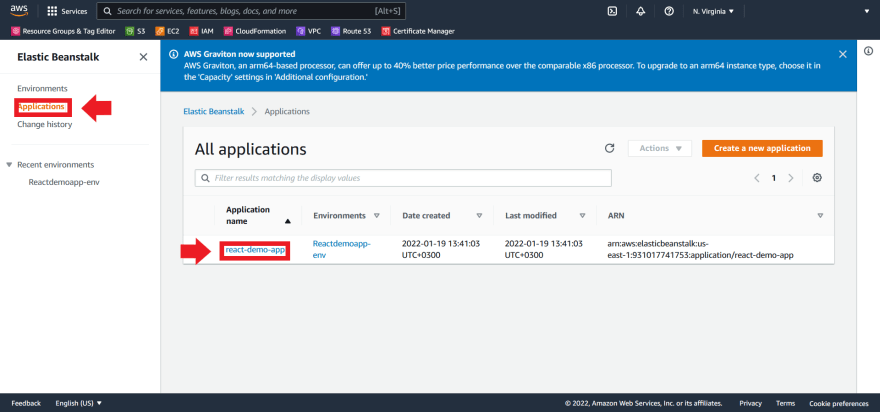Viewport: 880px width, 412px height.
Task: Open table preferences gear icon
Action: pos(817,177)
